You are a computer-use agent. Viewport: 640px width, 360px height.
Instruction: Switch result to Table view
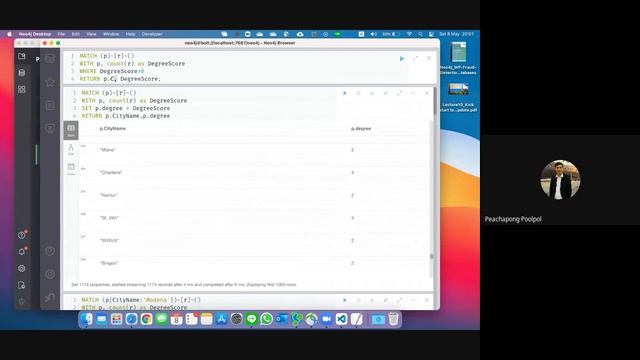pos(71,130)
